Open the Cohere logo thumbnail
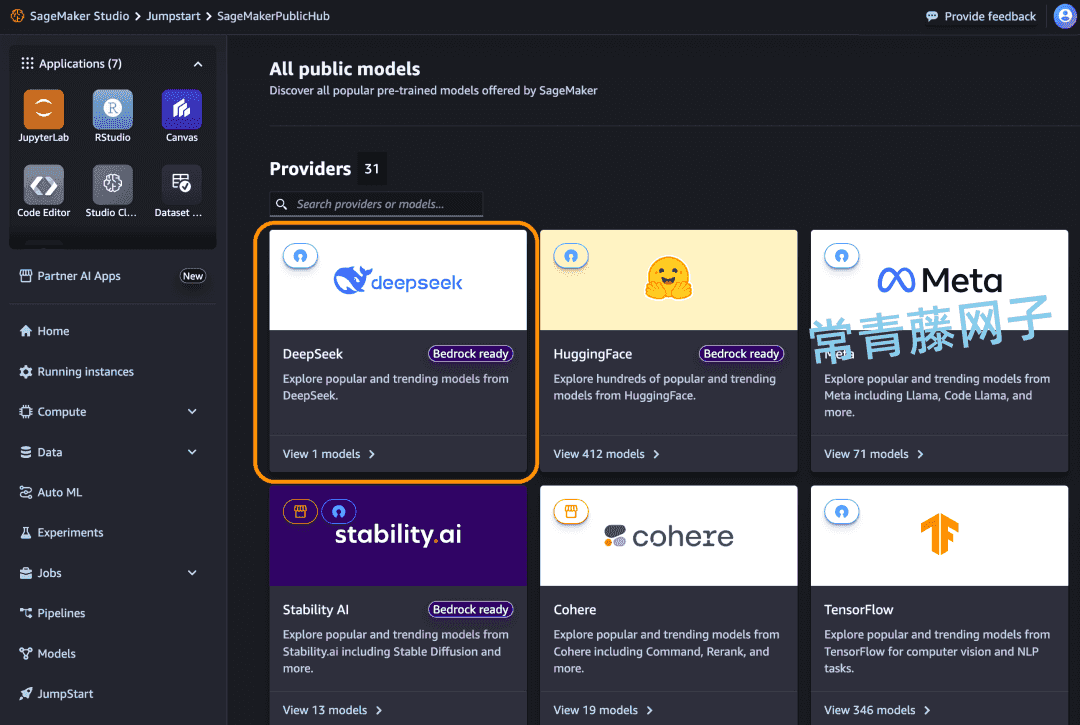Image resolution: width=1080 pixels, height=725 pixels. (x=669, y=536)
